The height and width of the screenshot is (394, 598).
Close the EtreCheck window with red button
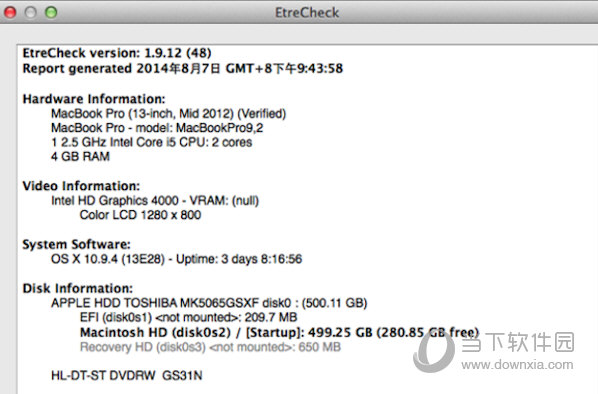click(x=10, y=13)
